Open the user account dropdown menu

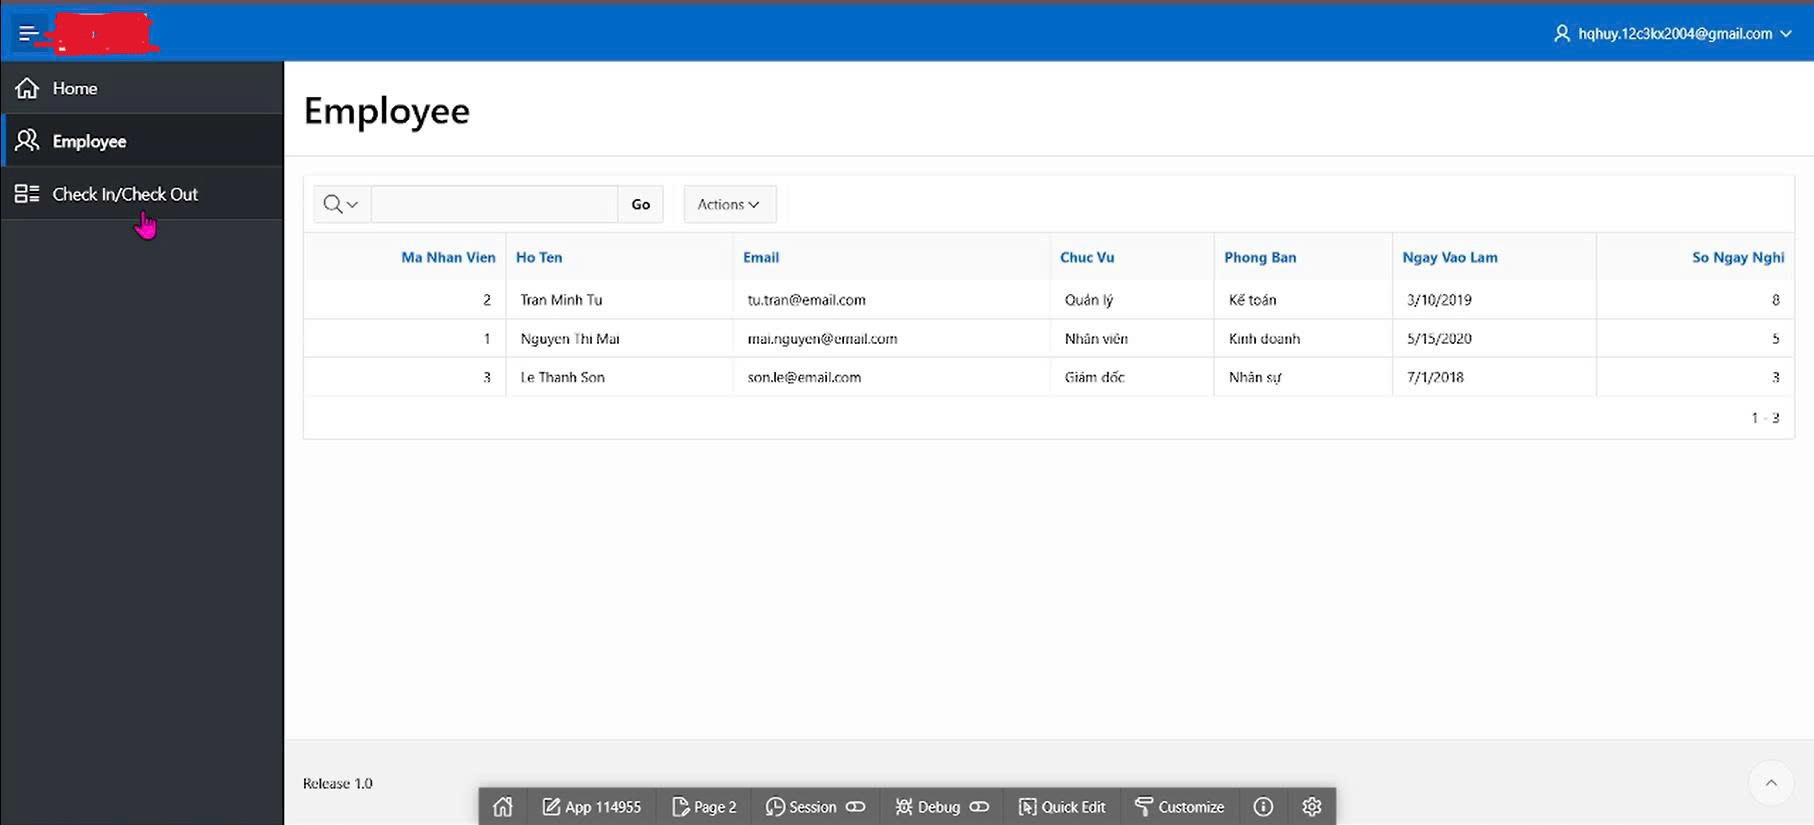click(1673, 34)
